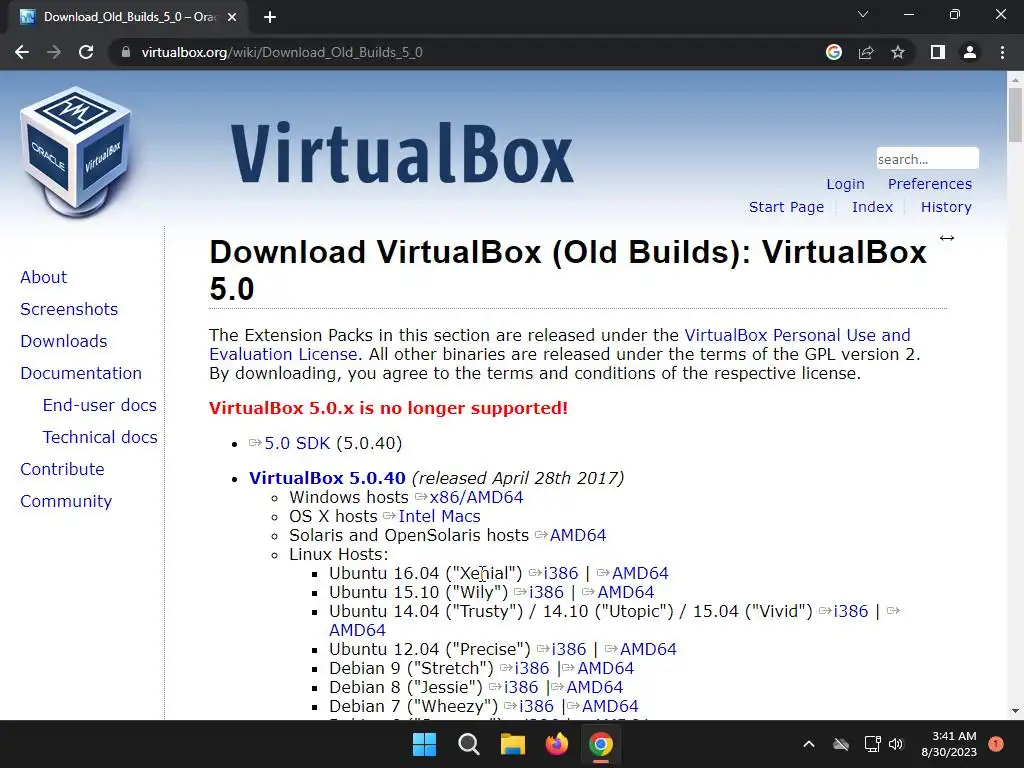This screenshot has height=768, width=1024.
Task: Go back to the previous page
Action: tap(22, 52)
